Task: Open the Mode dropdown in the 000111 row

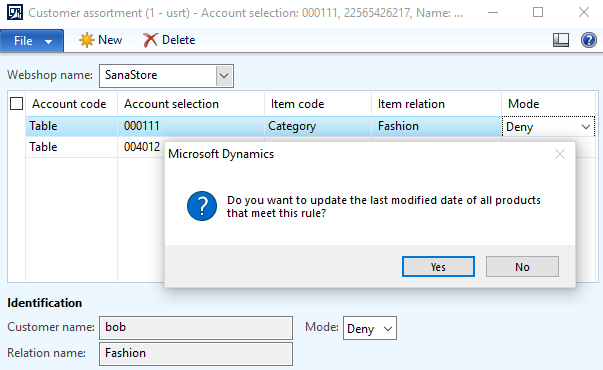Action: [585, 127]
